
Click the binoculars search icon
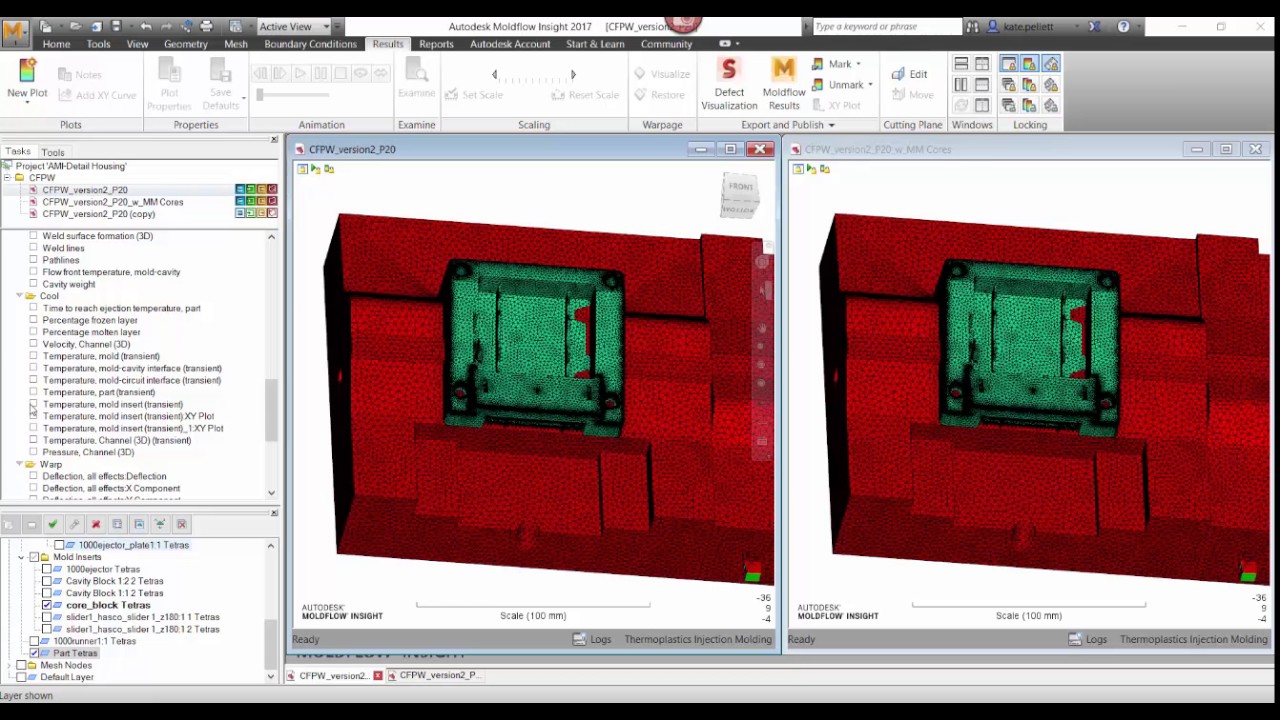[x=972, y=27]
